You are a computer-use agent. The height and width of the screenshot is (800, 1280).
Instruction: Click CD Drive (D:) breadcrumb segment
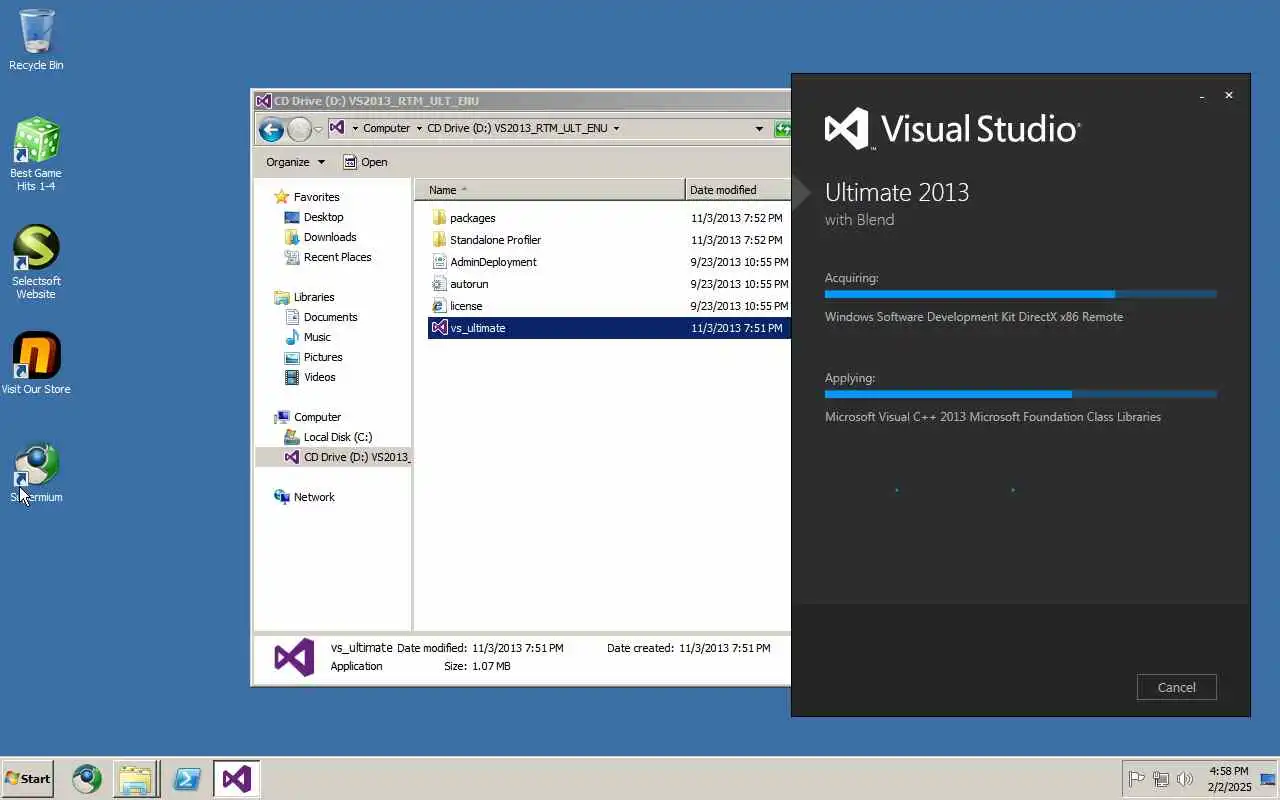tap(517, 128)
